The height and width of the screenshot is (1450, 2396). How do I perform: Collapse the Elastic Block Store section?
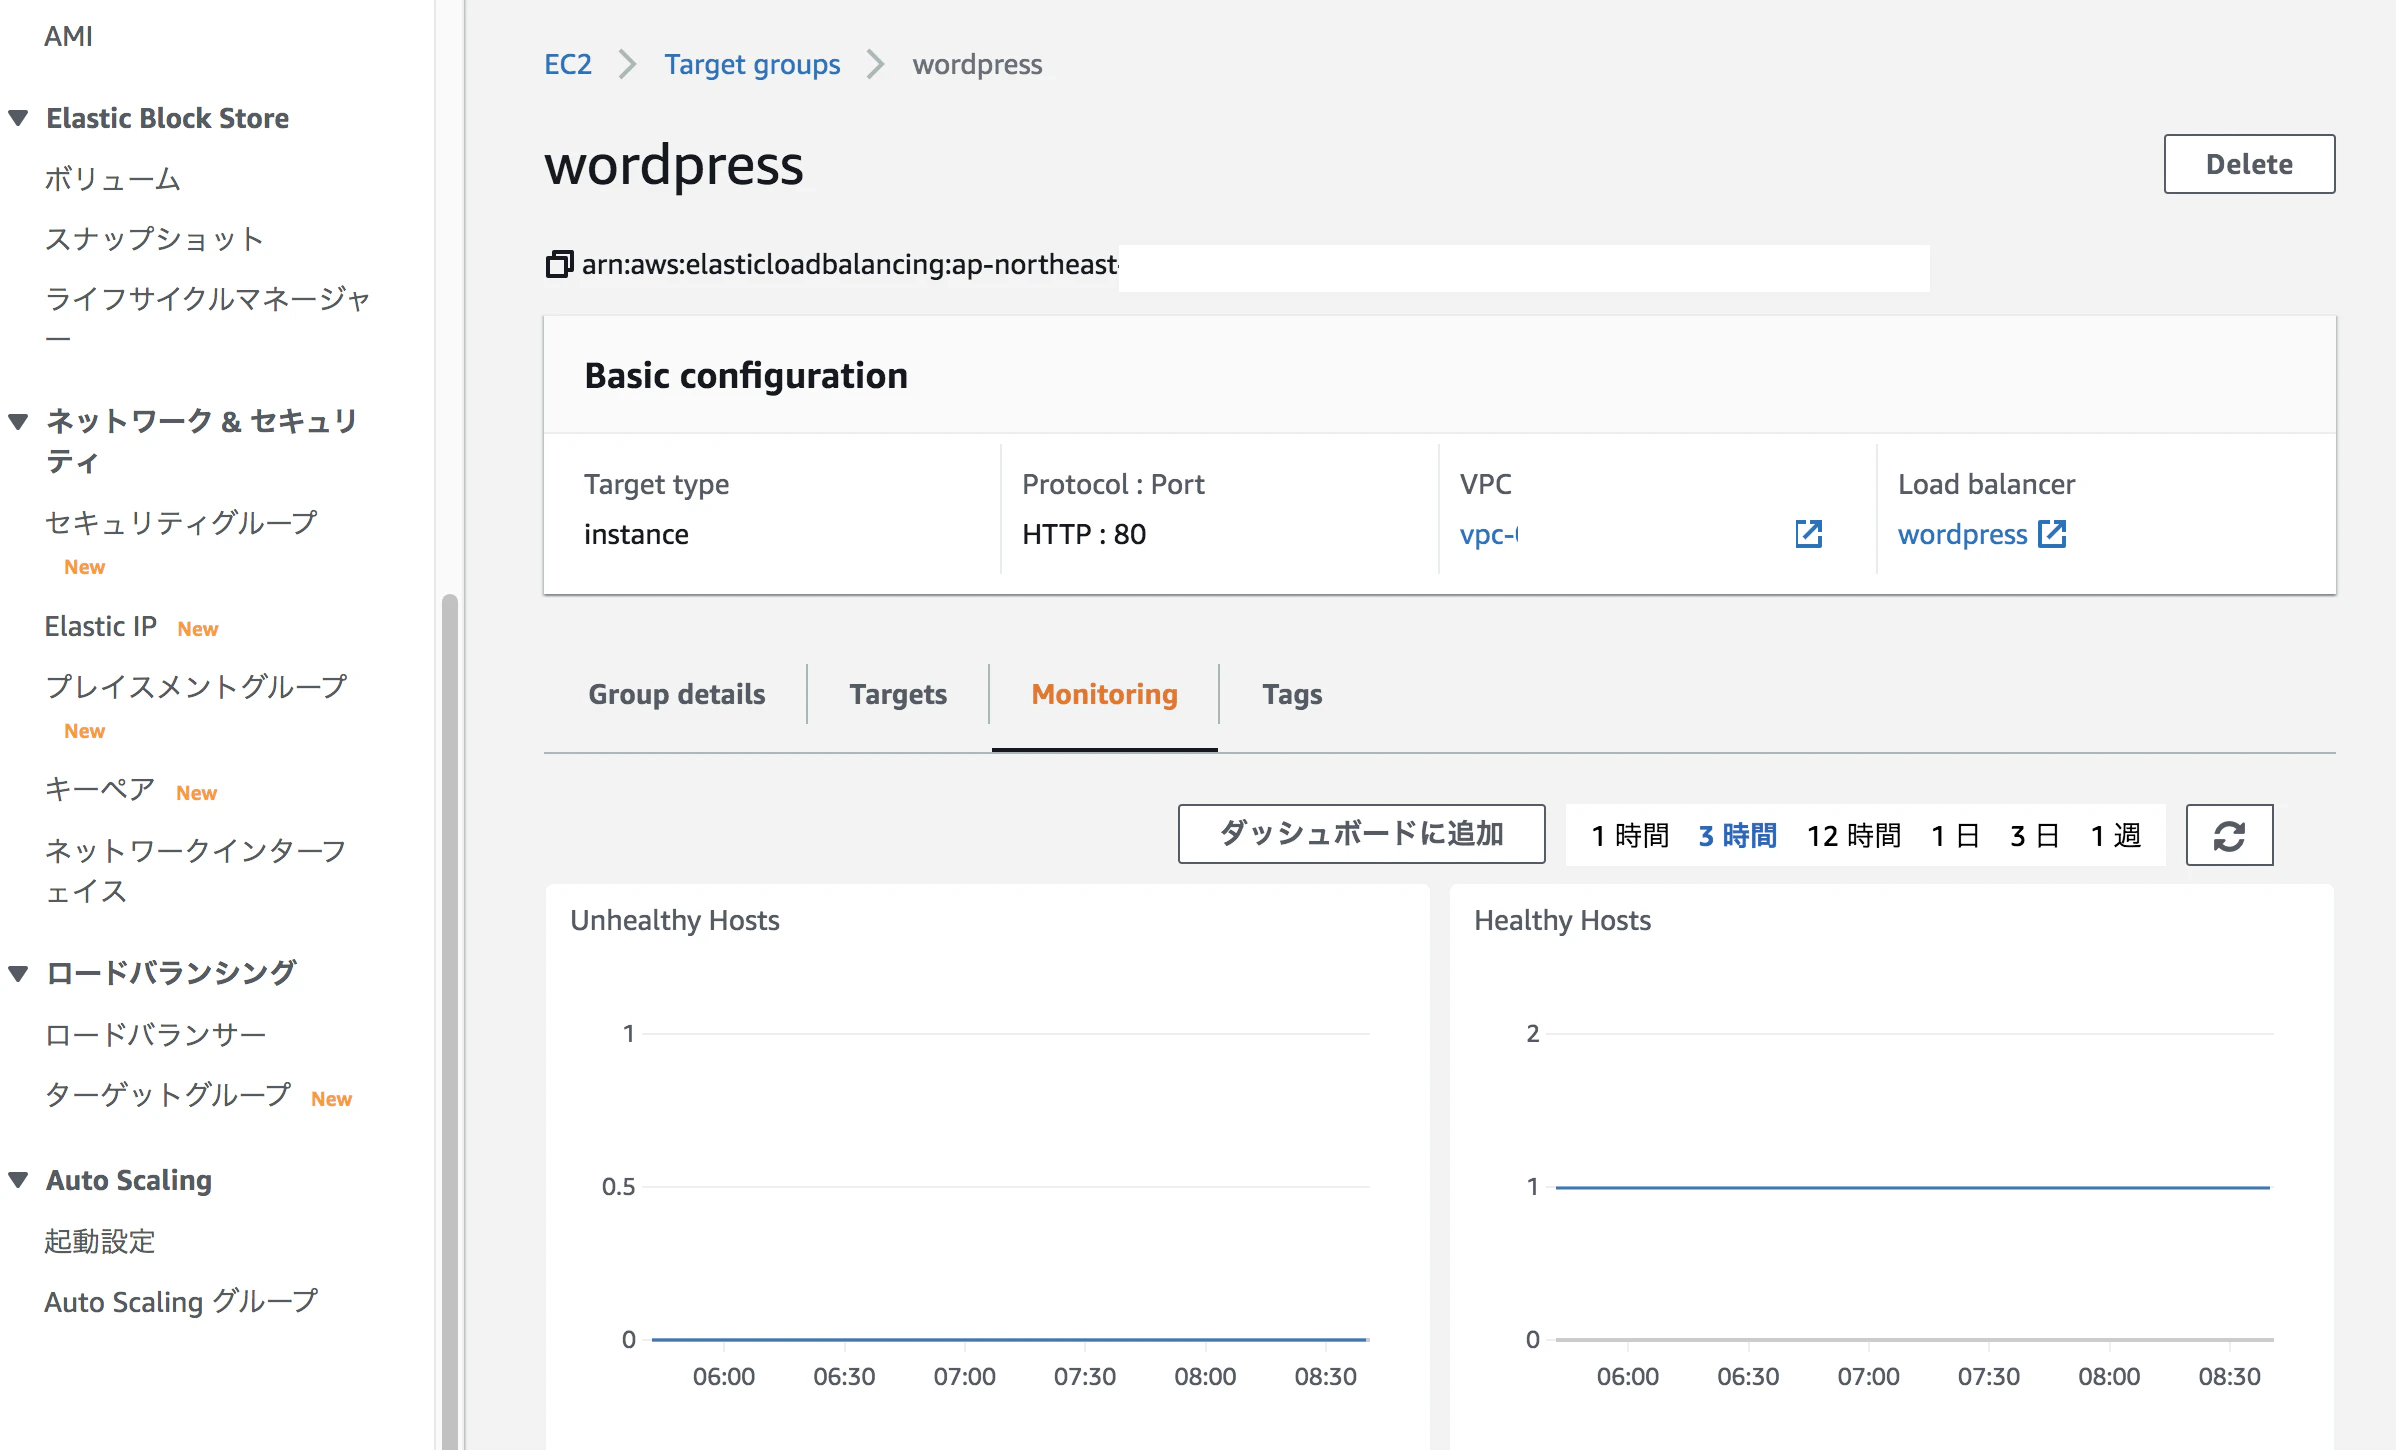[x=18, y=118]
